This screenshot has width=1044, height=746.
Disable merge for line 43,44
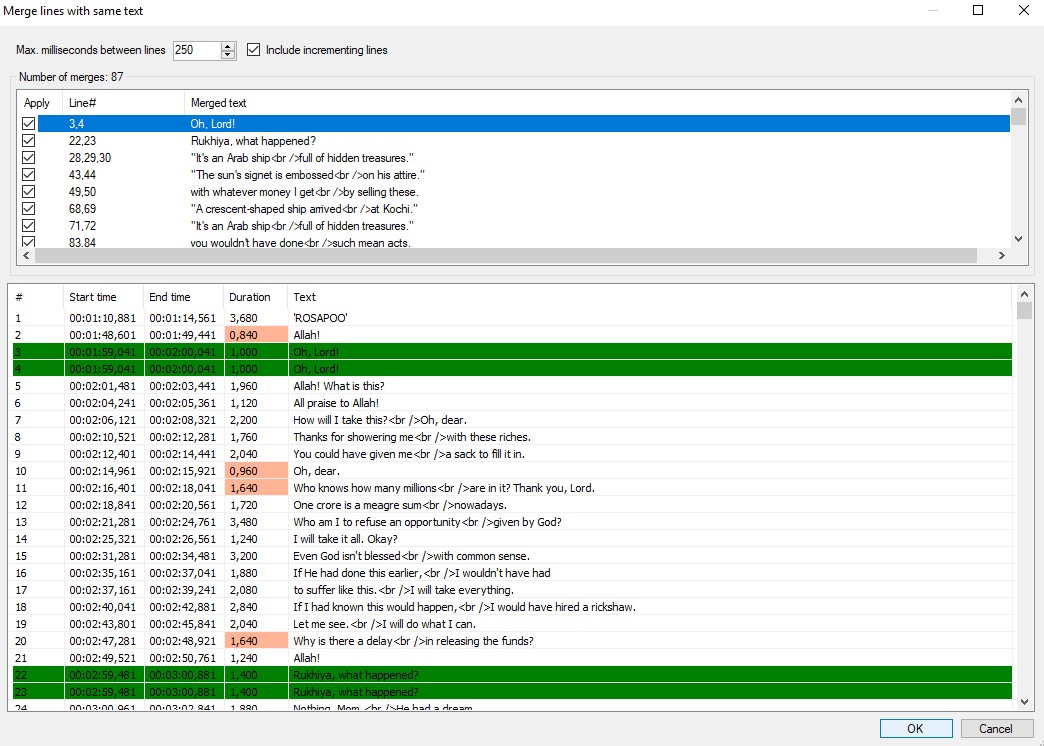(x=29, y=175)
